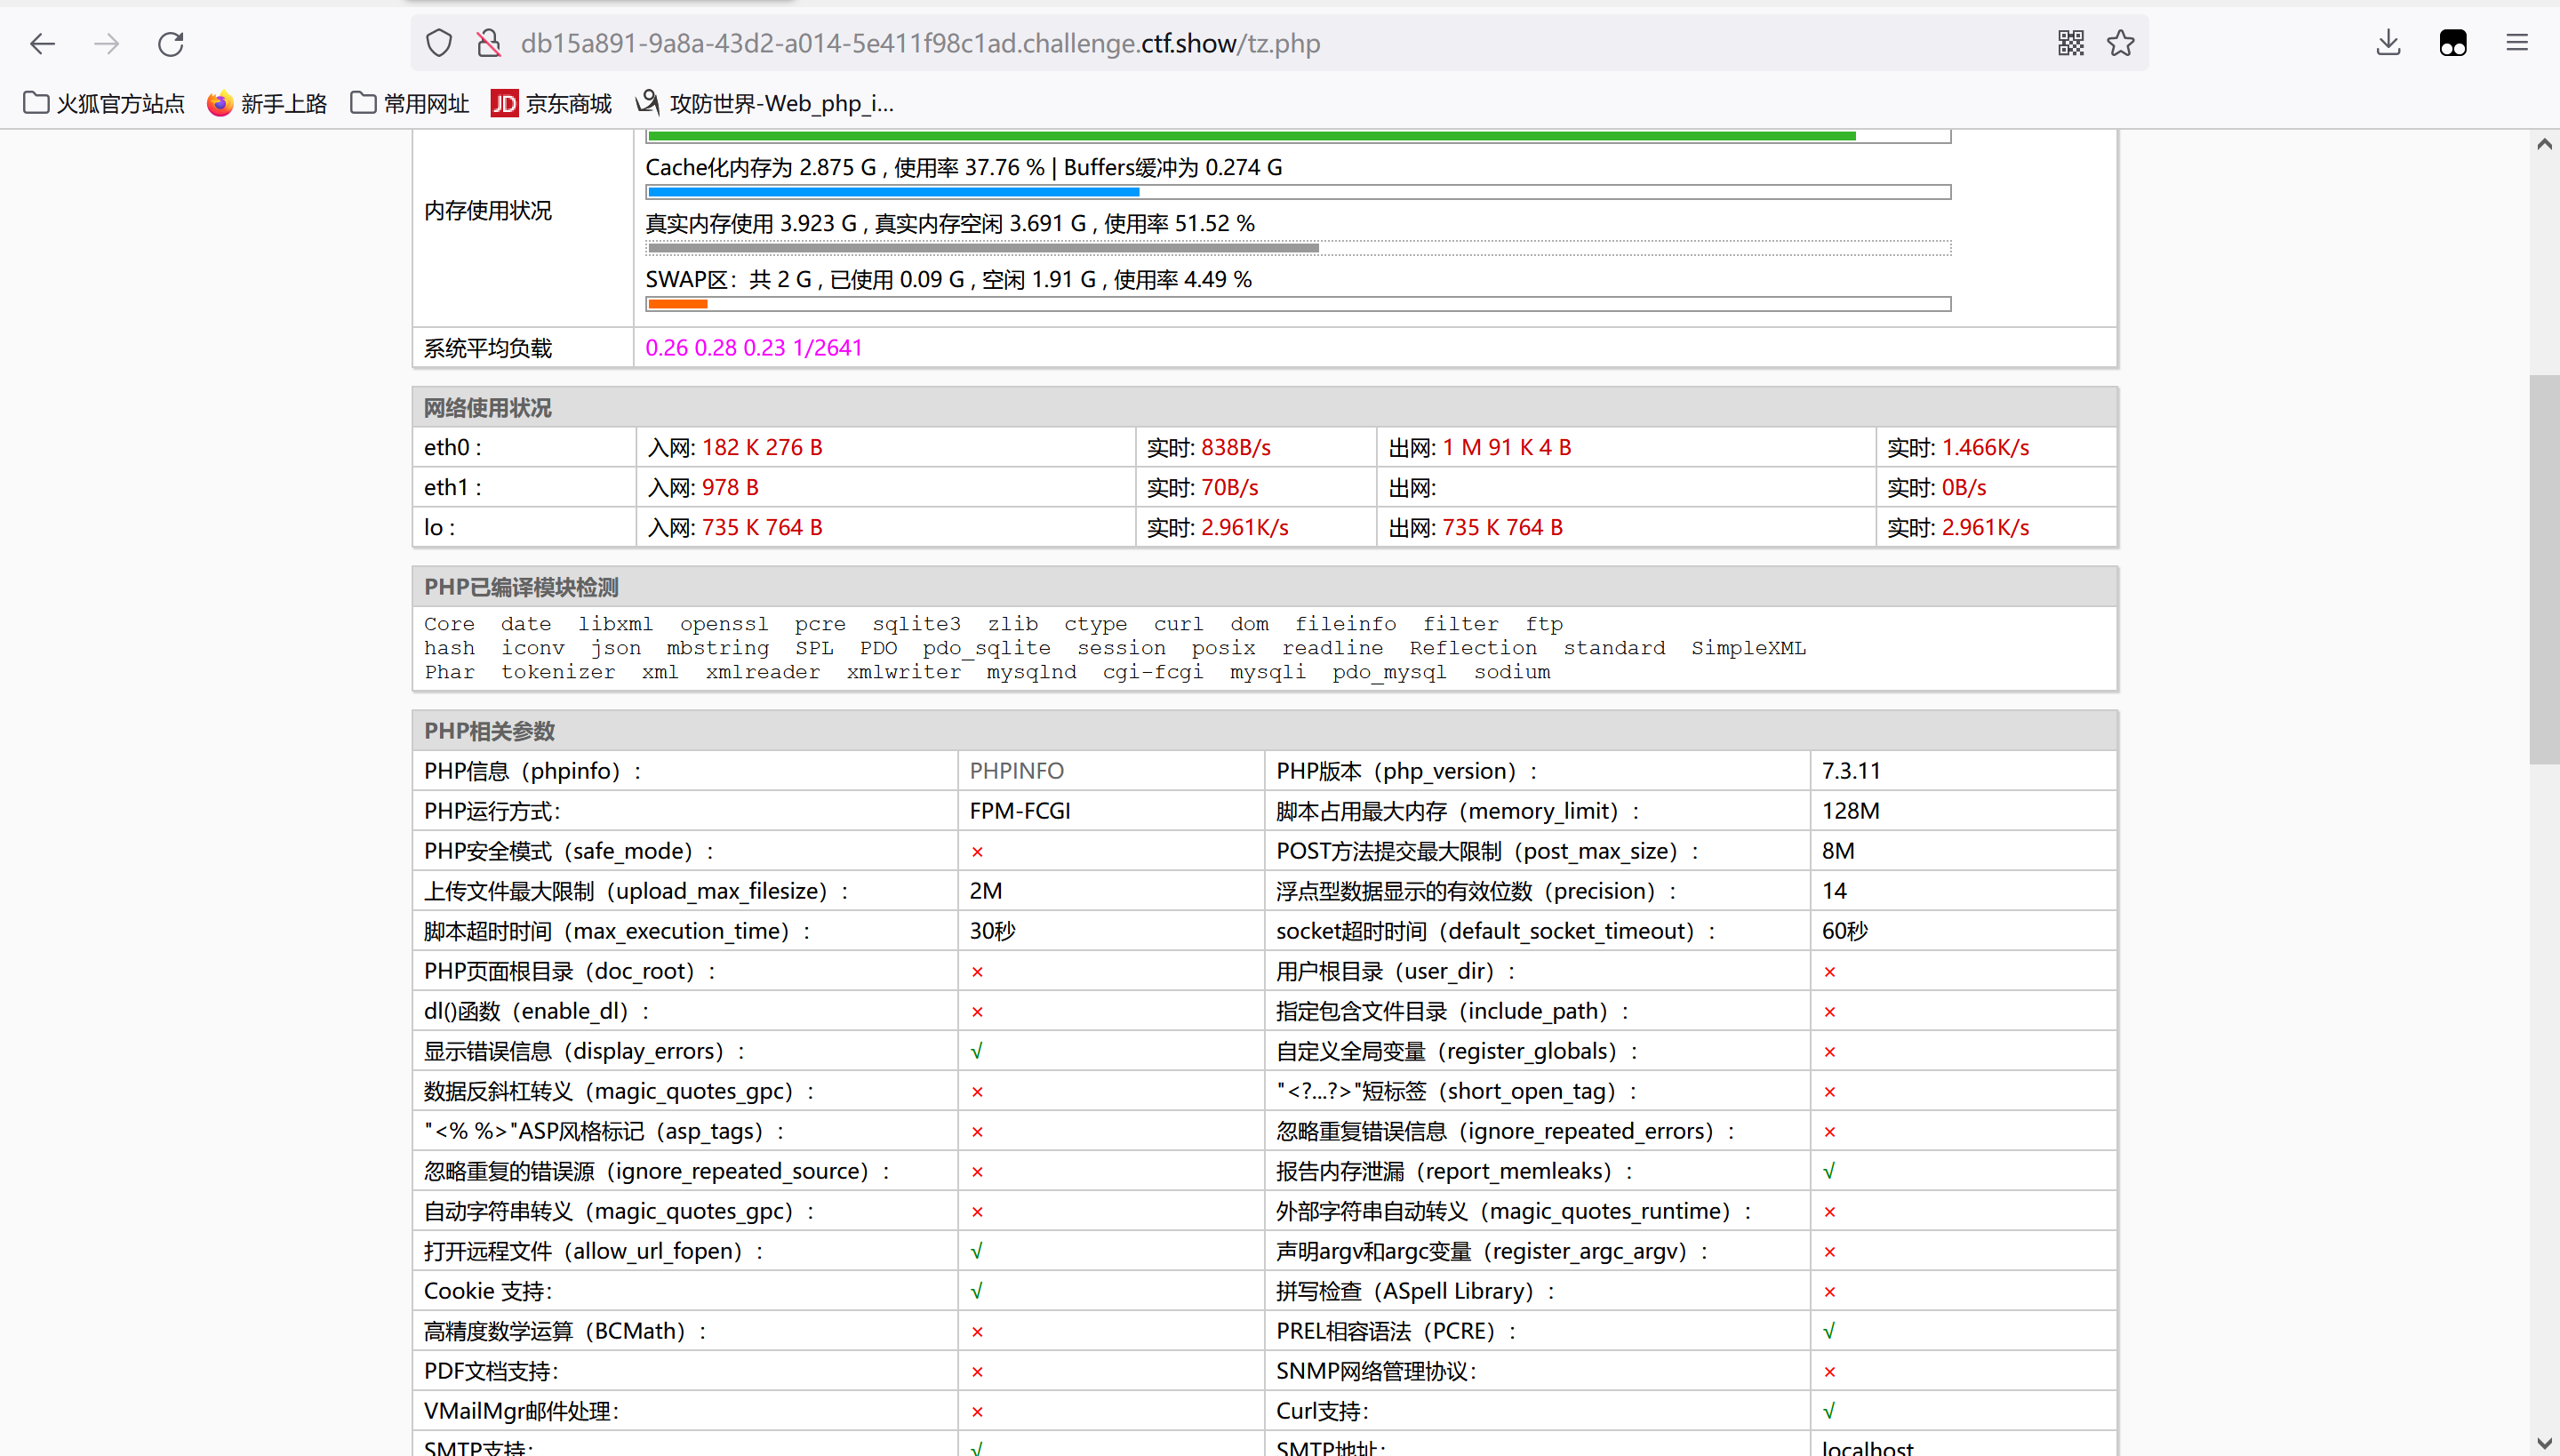Click upload_max_filesize value 2M
The image size is (2560, 1456).
click(986, 891)
